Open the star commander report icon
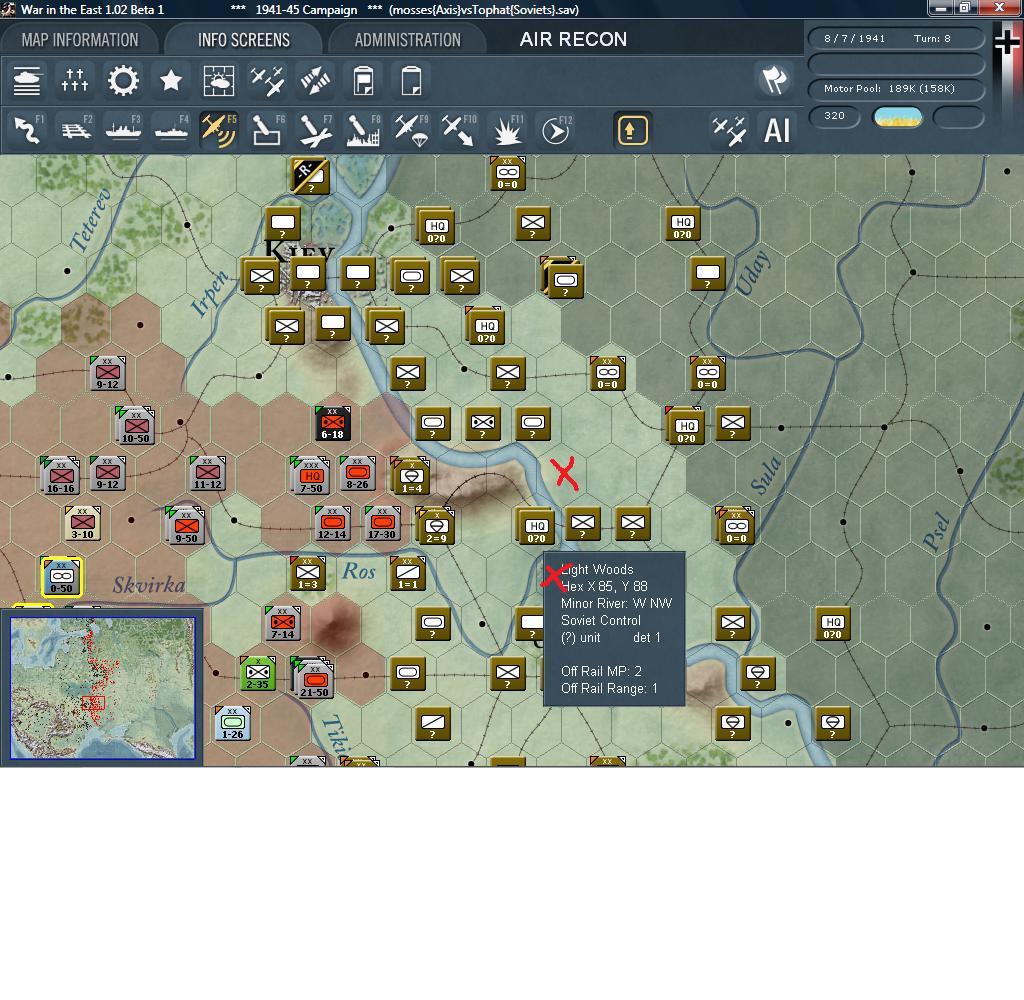The height and width of the screenshot is (1000, 1024). (171, 81)
